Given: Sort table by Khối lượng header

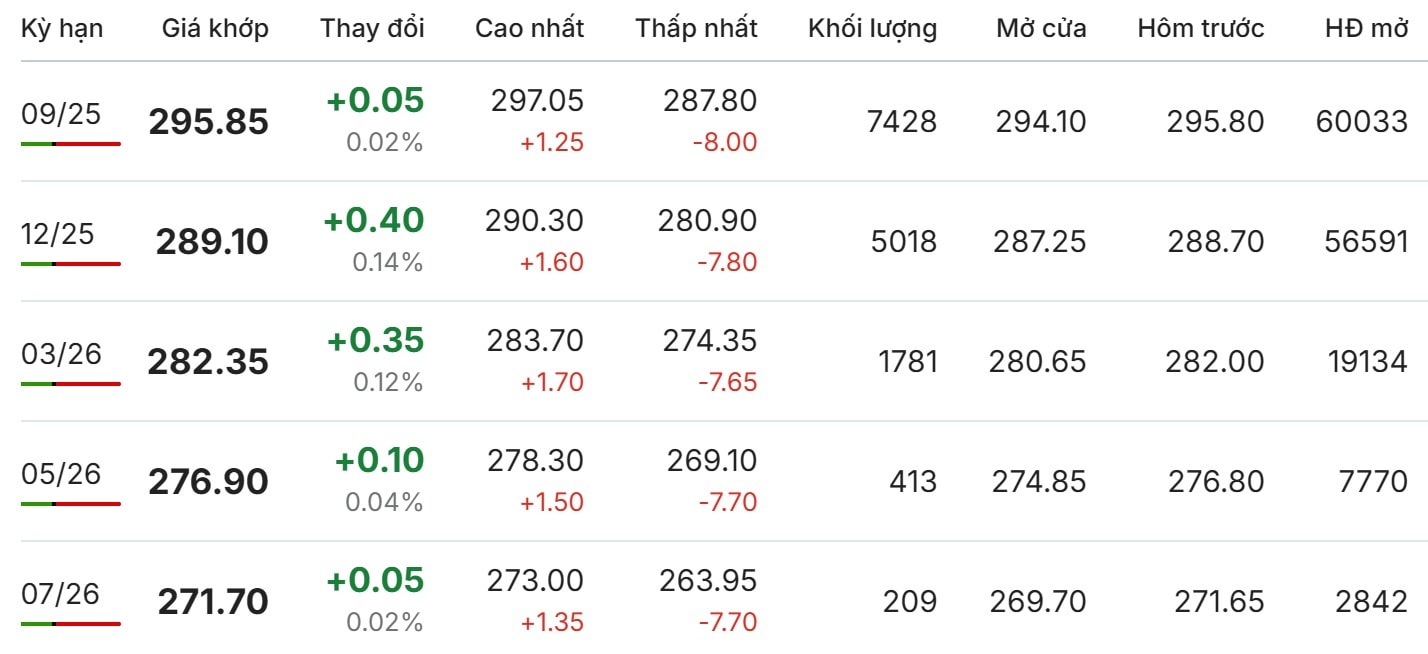Looking at the screenshot, I should [872, 29].
